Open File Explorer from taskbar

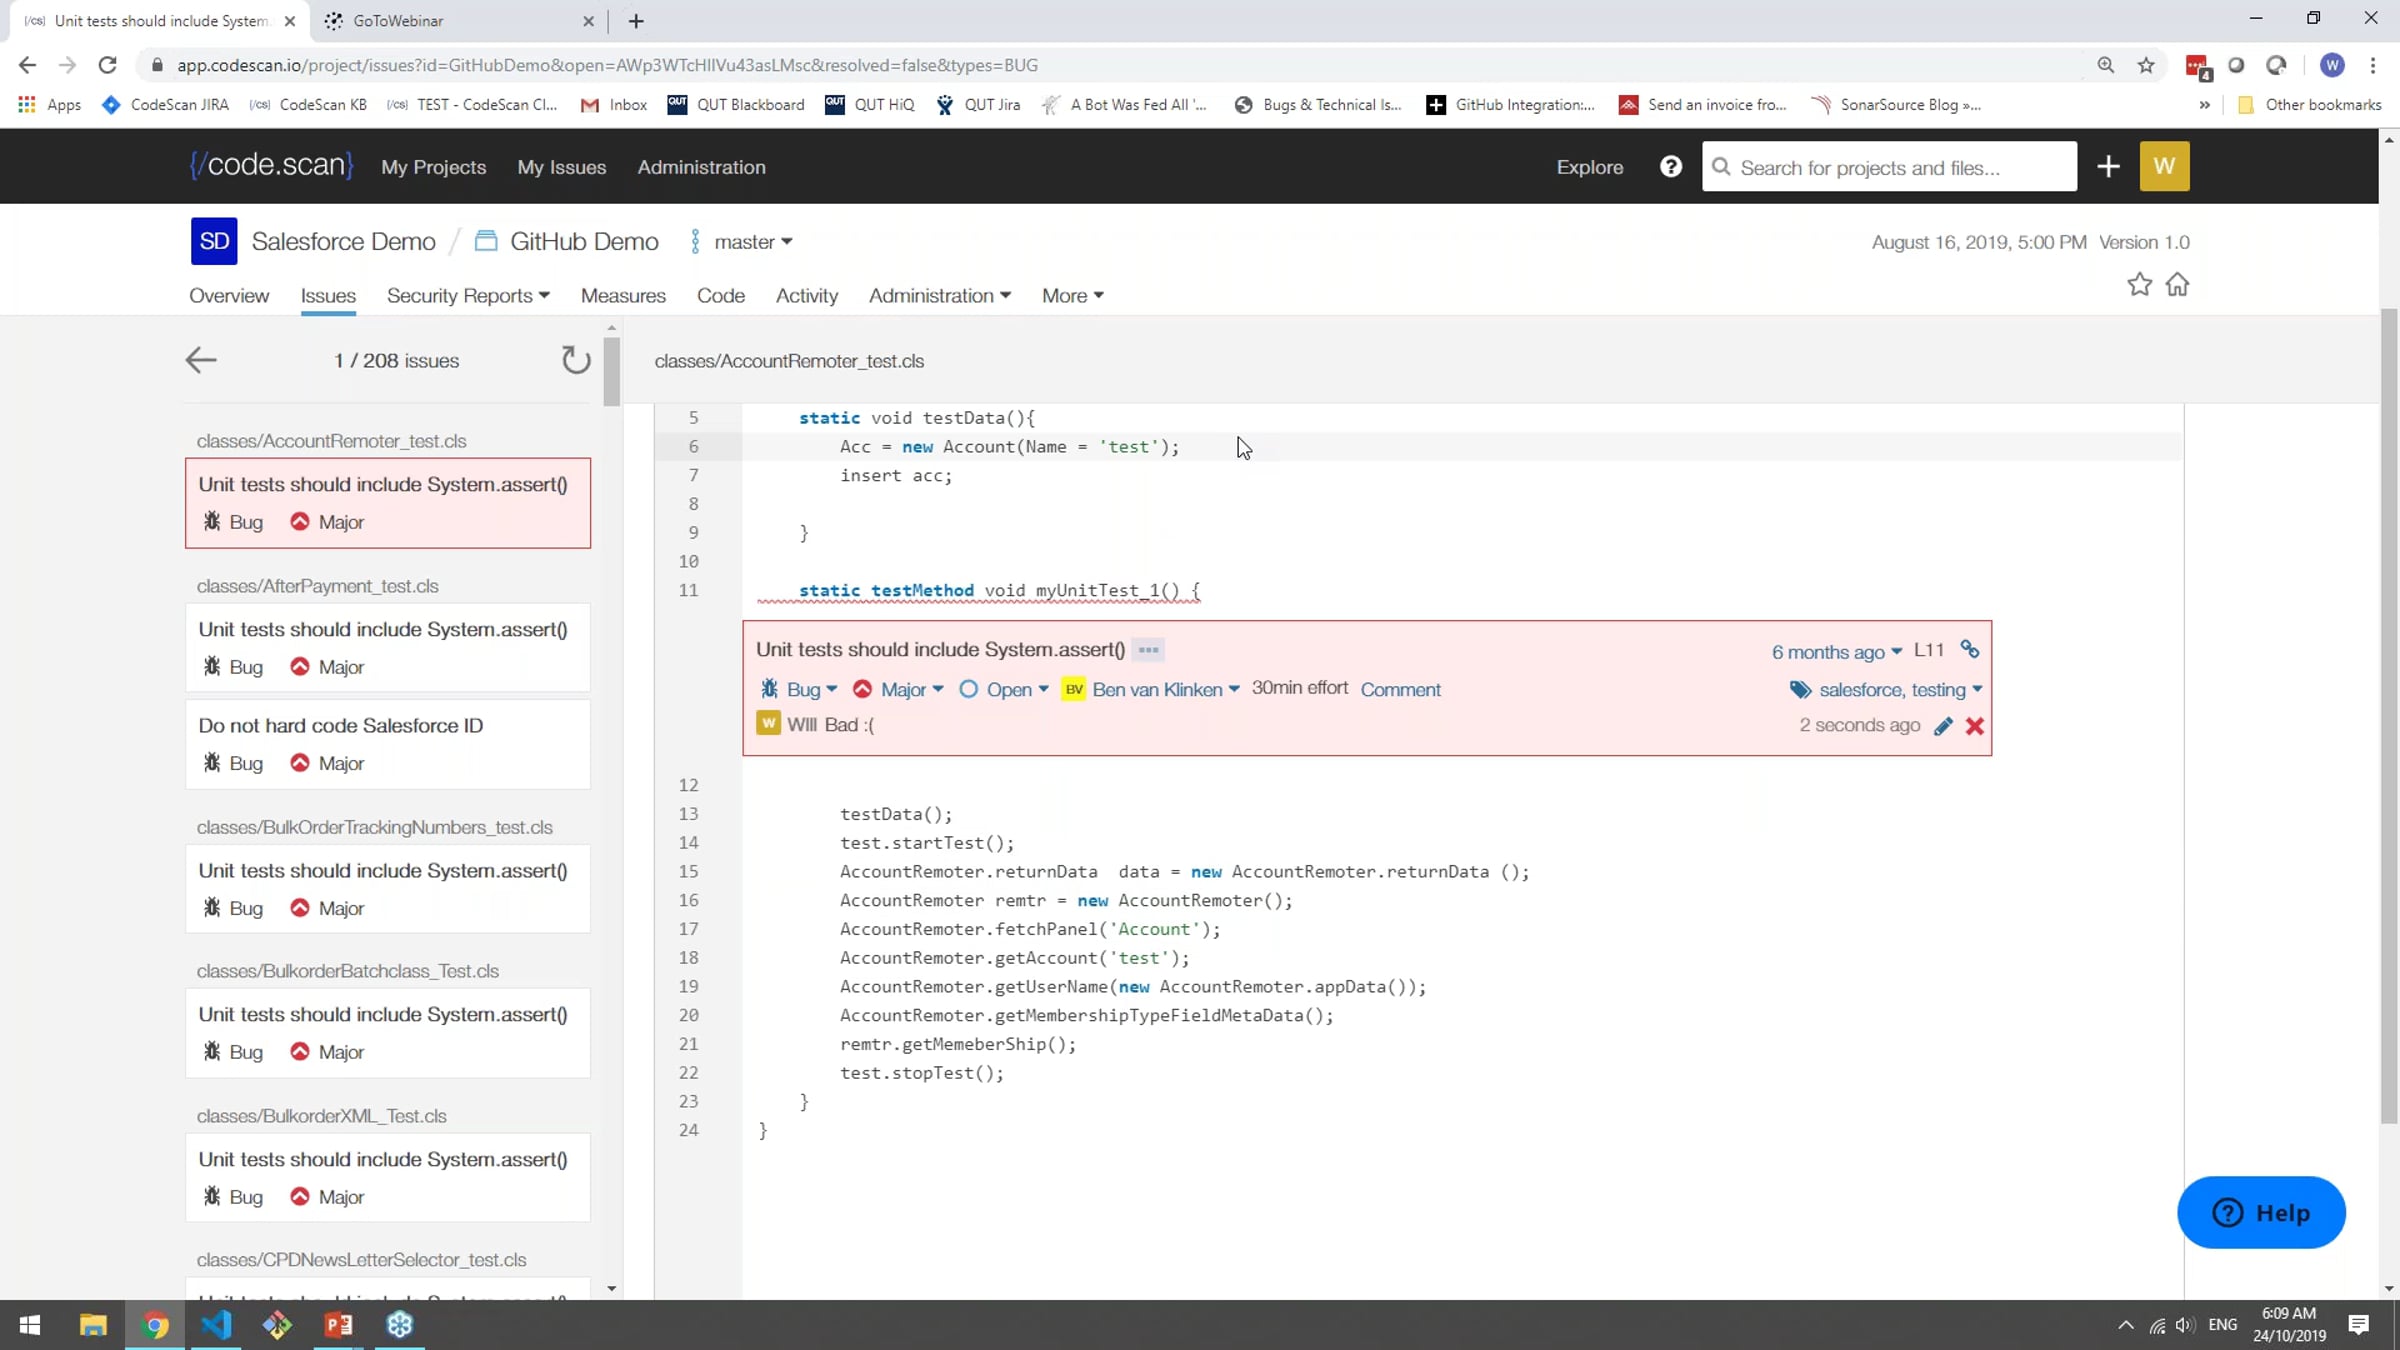click(93, 1325)
